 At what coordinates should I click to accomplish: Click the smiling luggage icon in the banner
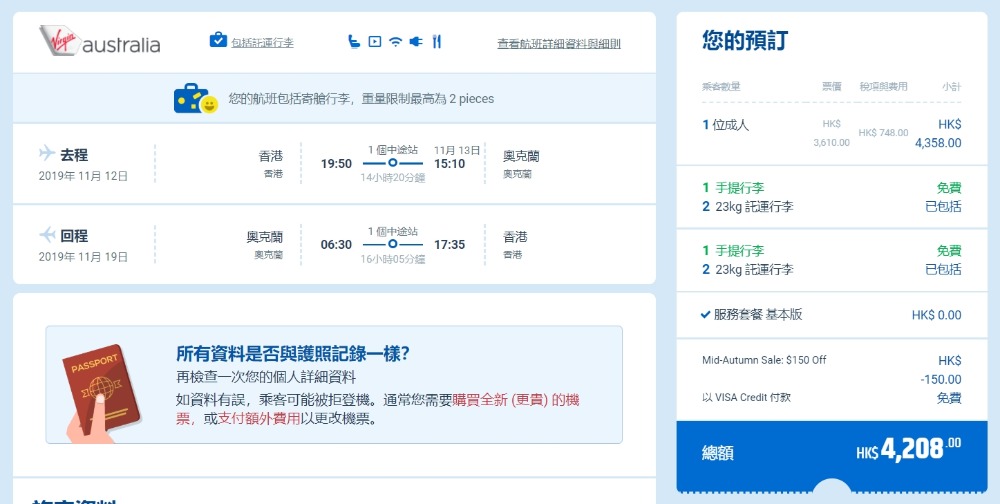(195, 99)
